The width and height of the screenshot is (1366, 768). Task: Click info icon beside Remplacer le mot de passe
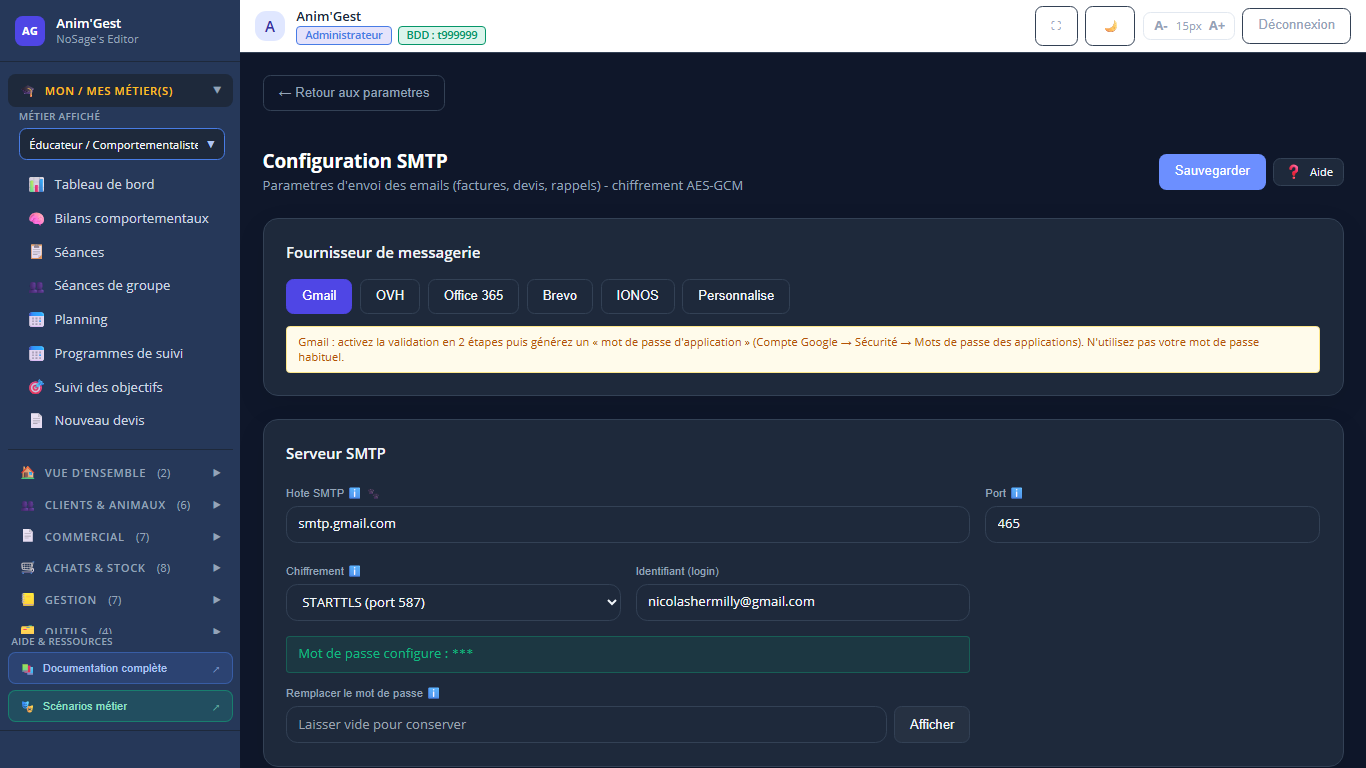pyautogui.click(x=434, y=693)
